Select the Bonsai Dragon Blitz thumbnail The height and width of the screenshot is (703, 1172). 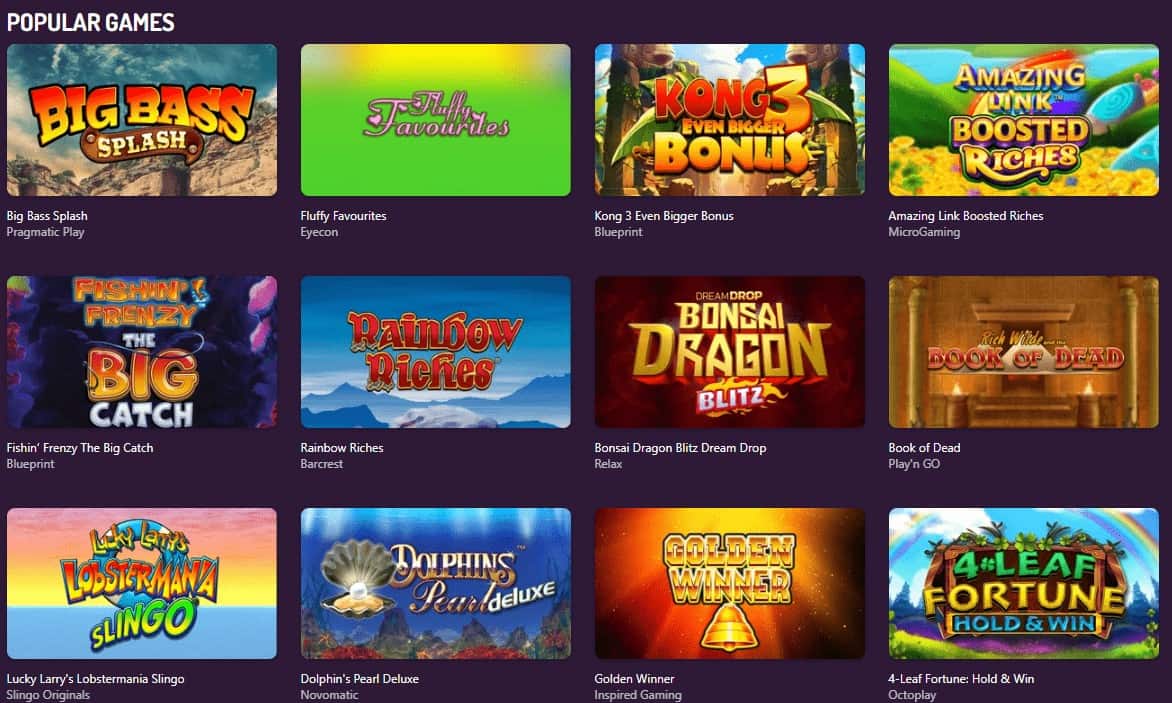pos(730,352)
